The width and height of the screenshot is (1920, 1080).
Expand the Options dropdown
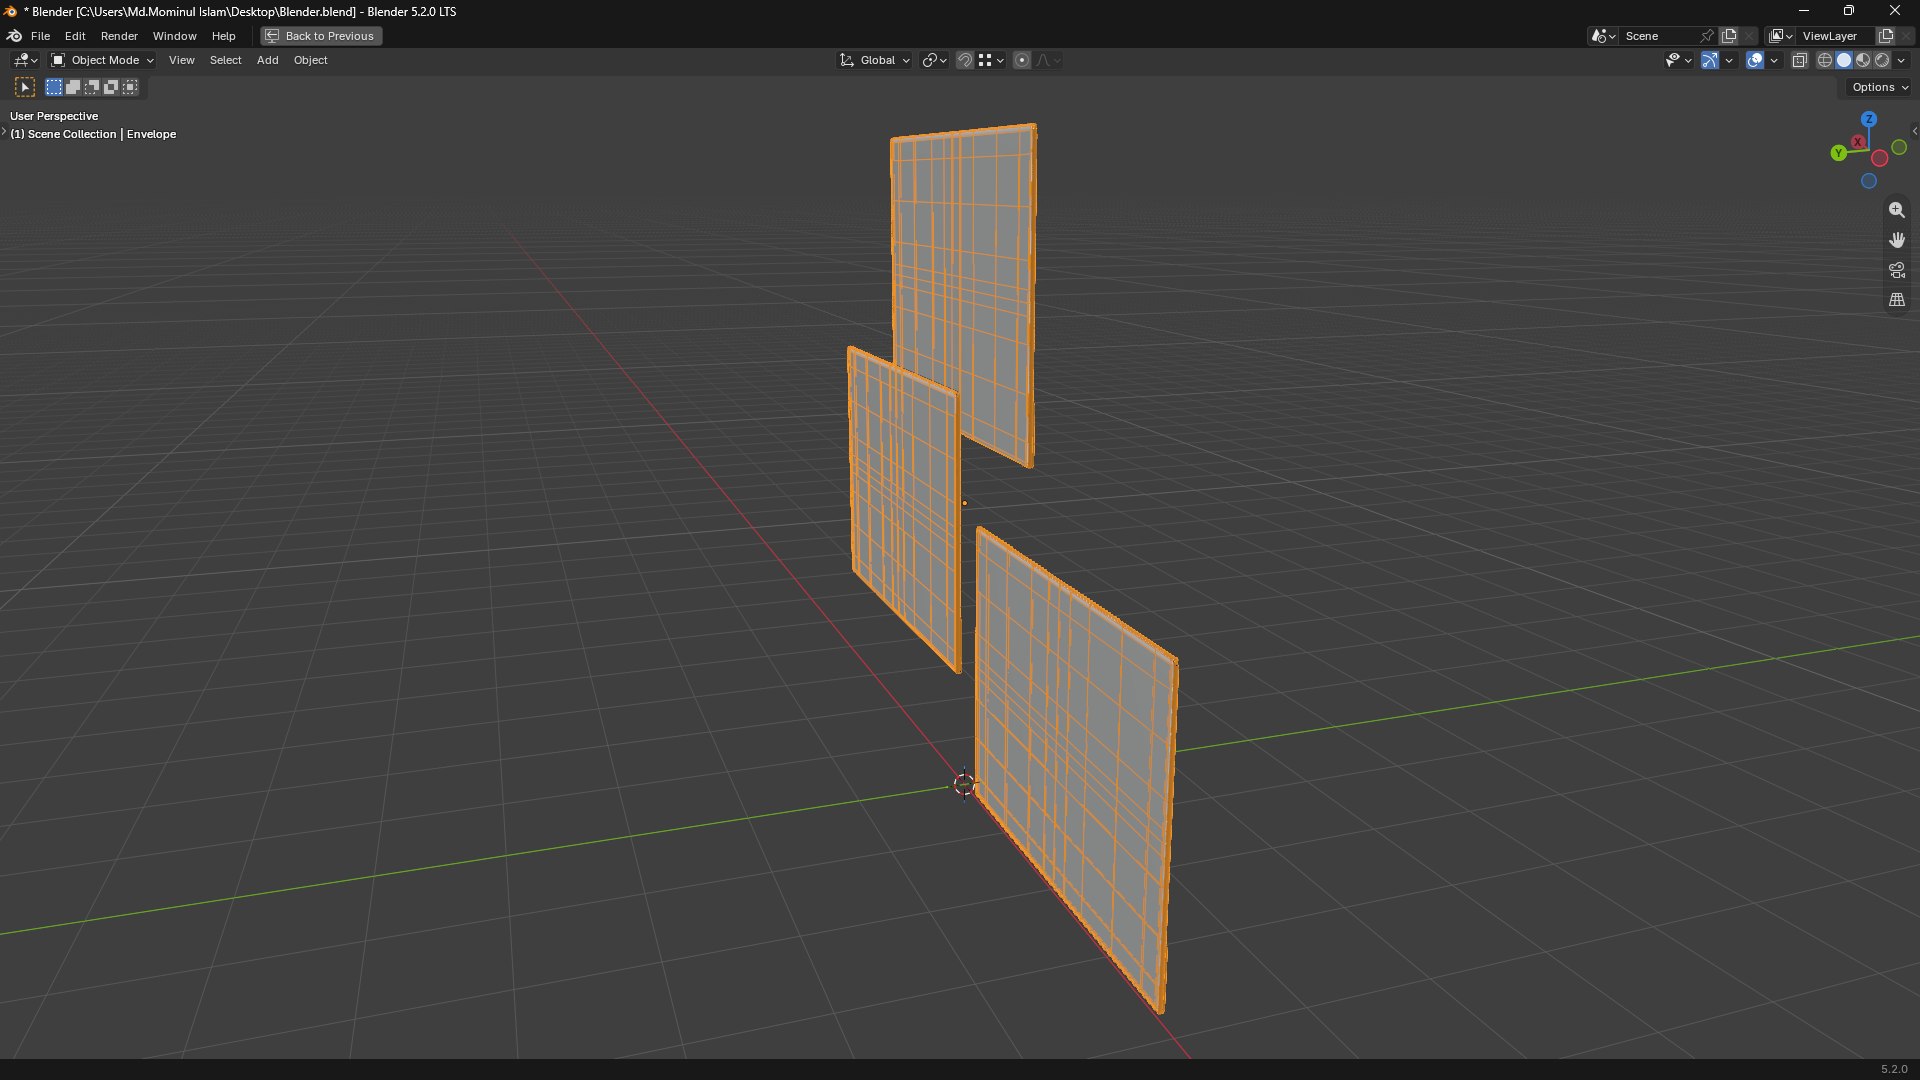pyautogui.click(x=1879, y=87)
